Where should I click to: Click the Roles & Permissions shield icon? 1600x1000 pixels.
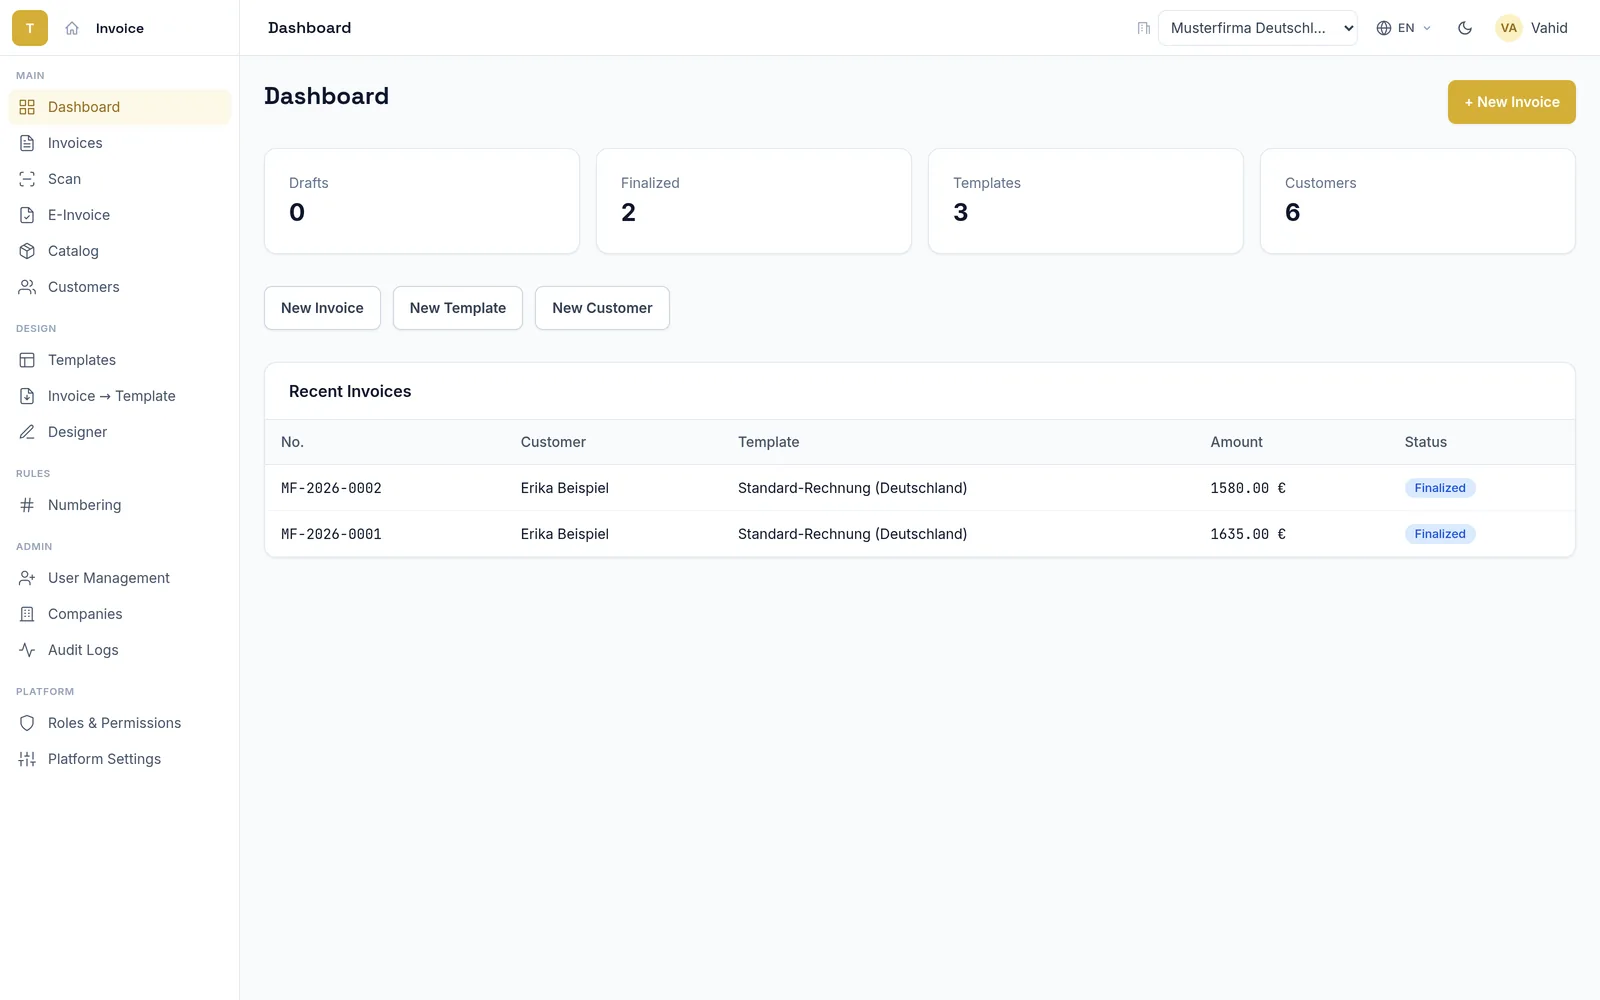pyautogui.click(x=27, y=723)
